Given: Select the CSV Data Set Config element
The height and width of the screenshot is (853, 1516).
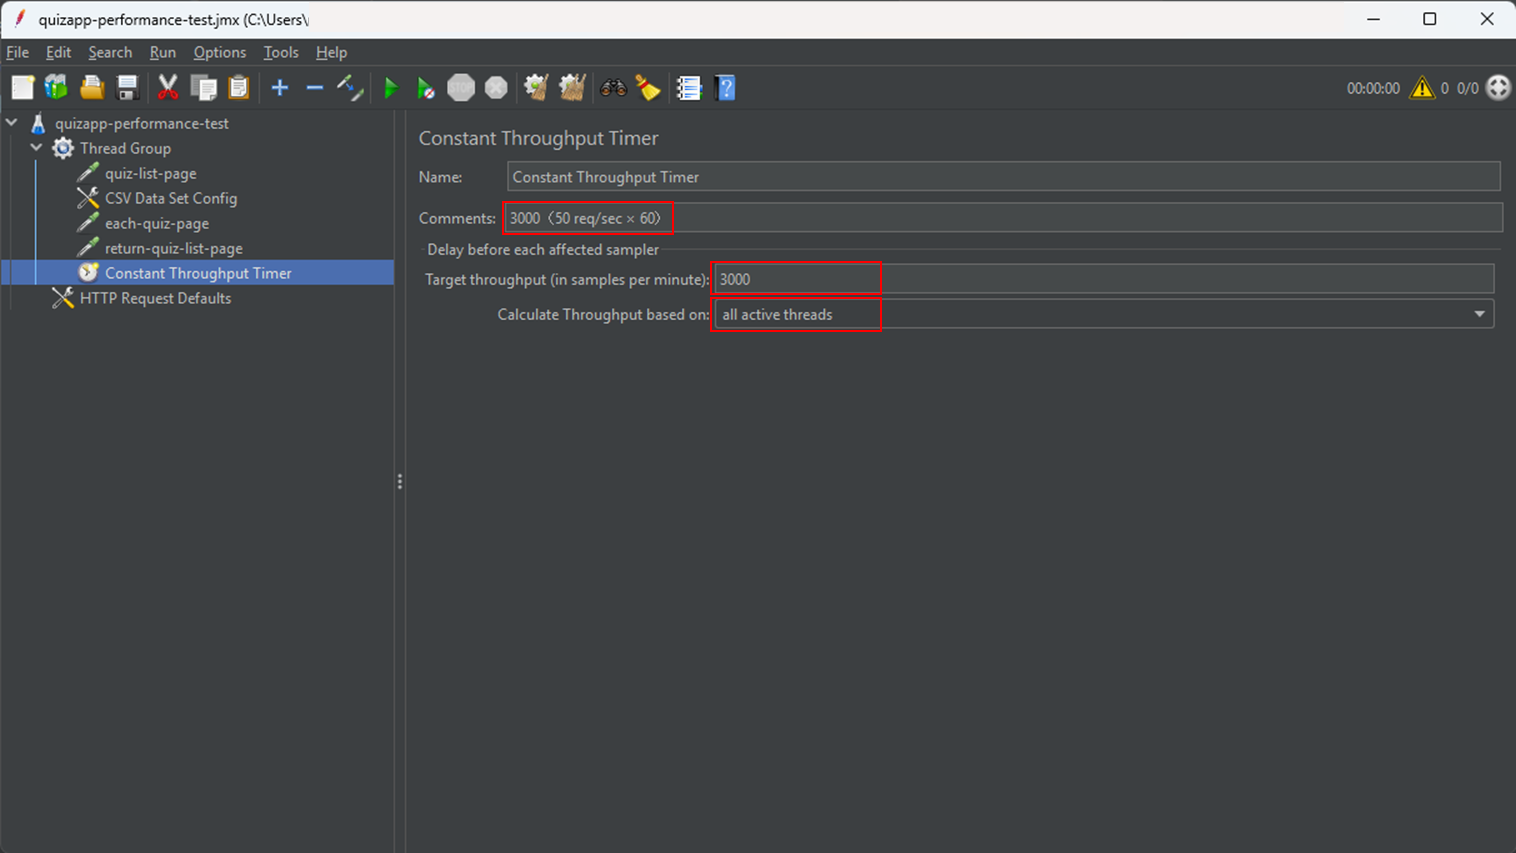Looking at the screenshot, I should 170,198.
